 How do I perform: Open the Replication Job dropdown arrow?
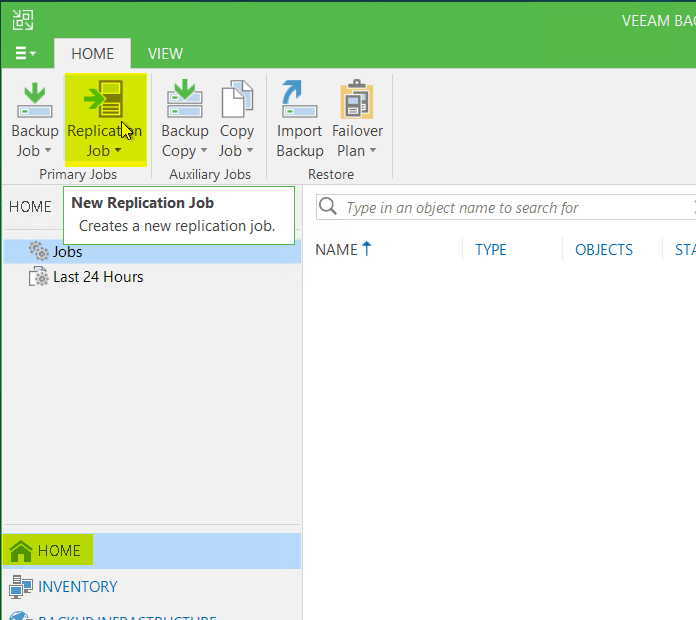[x=118, y=150]
